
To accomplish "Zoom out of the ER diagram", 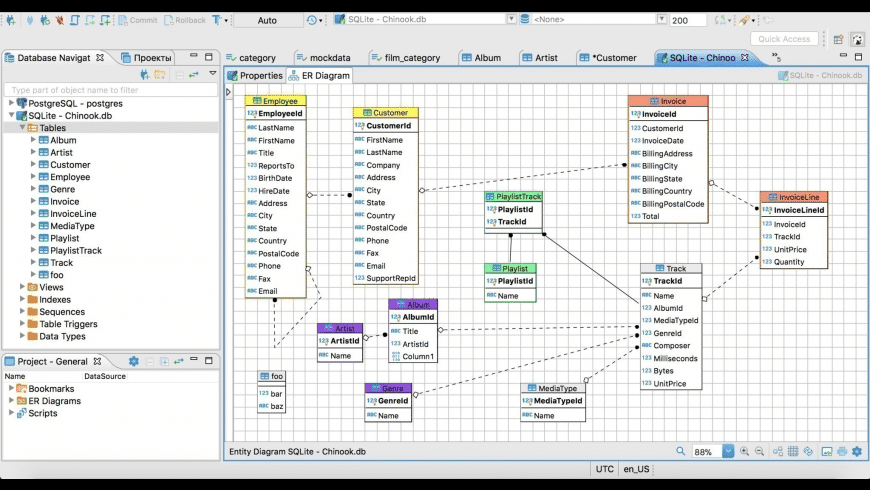I will pyautogui.click(x=760, y=452).
